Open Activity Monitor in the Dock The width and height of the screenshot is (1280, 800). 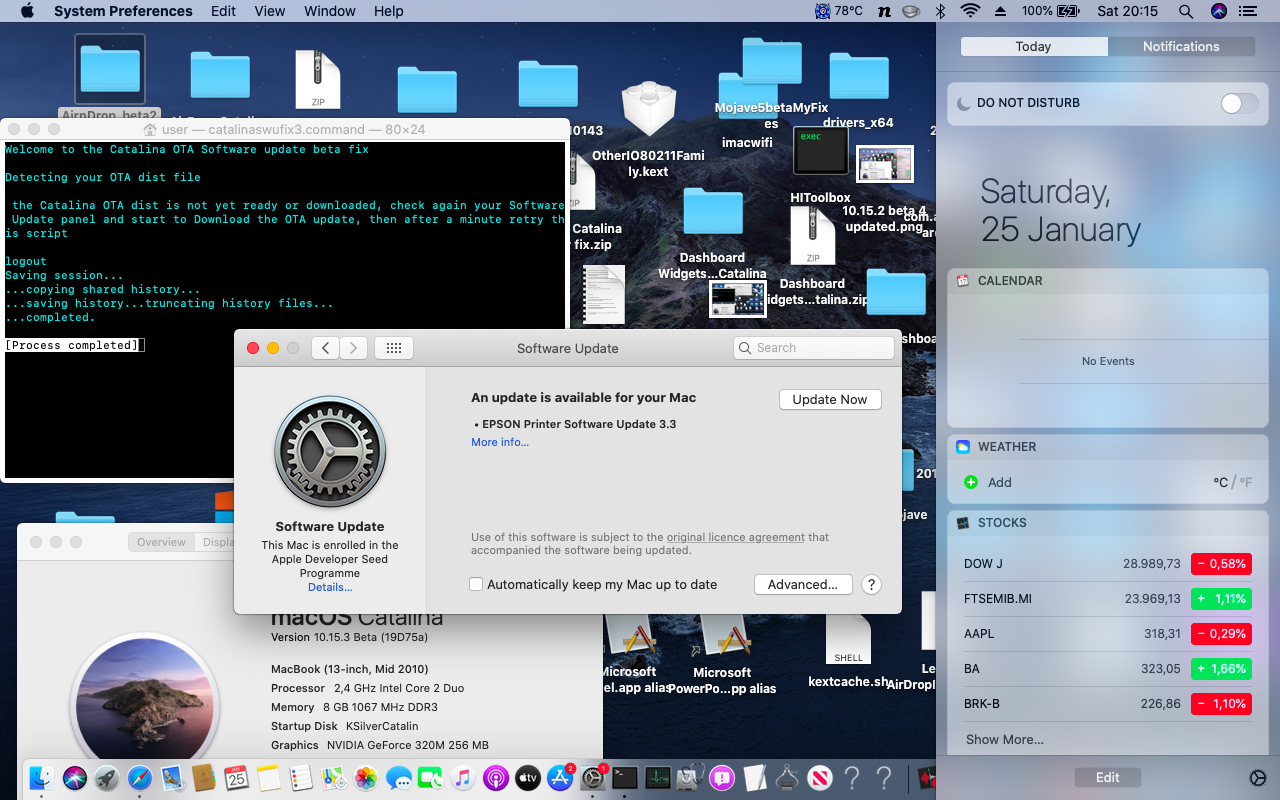(657, 778)
